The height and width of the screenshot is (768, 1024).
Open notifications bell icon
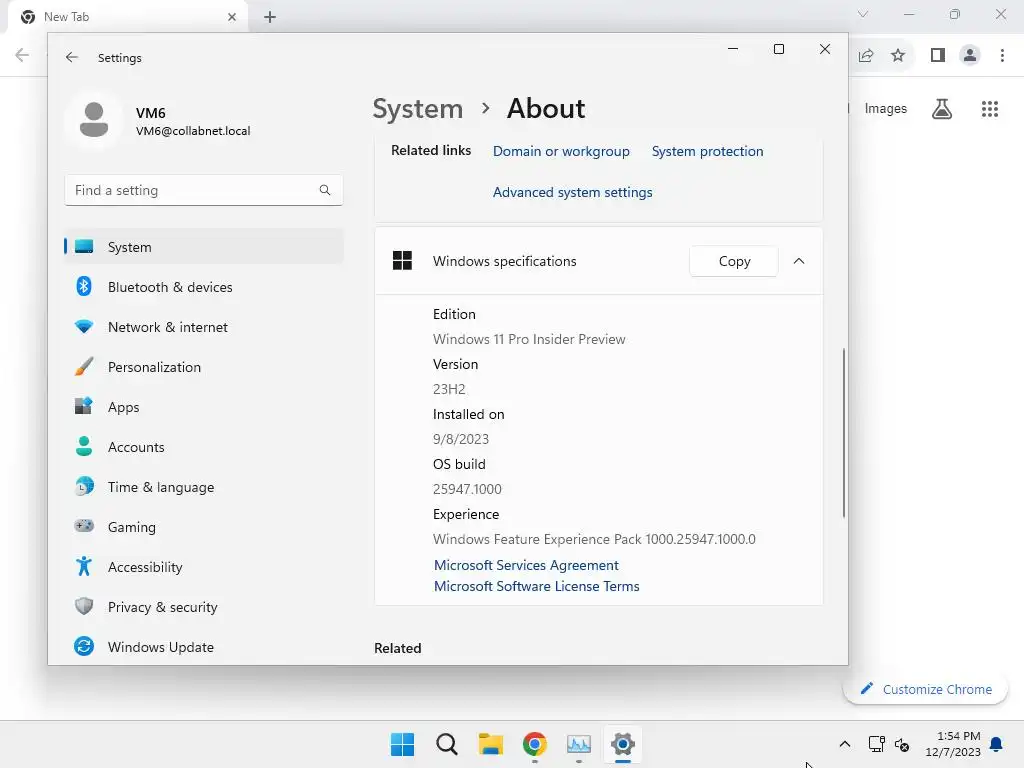997,744
